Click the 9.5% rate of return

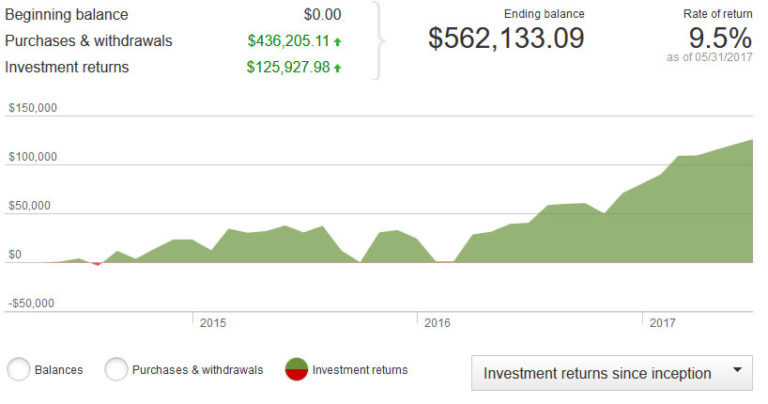(719, 38)
